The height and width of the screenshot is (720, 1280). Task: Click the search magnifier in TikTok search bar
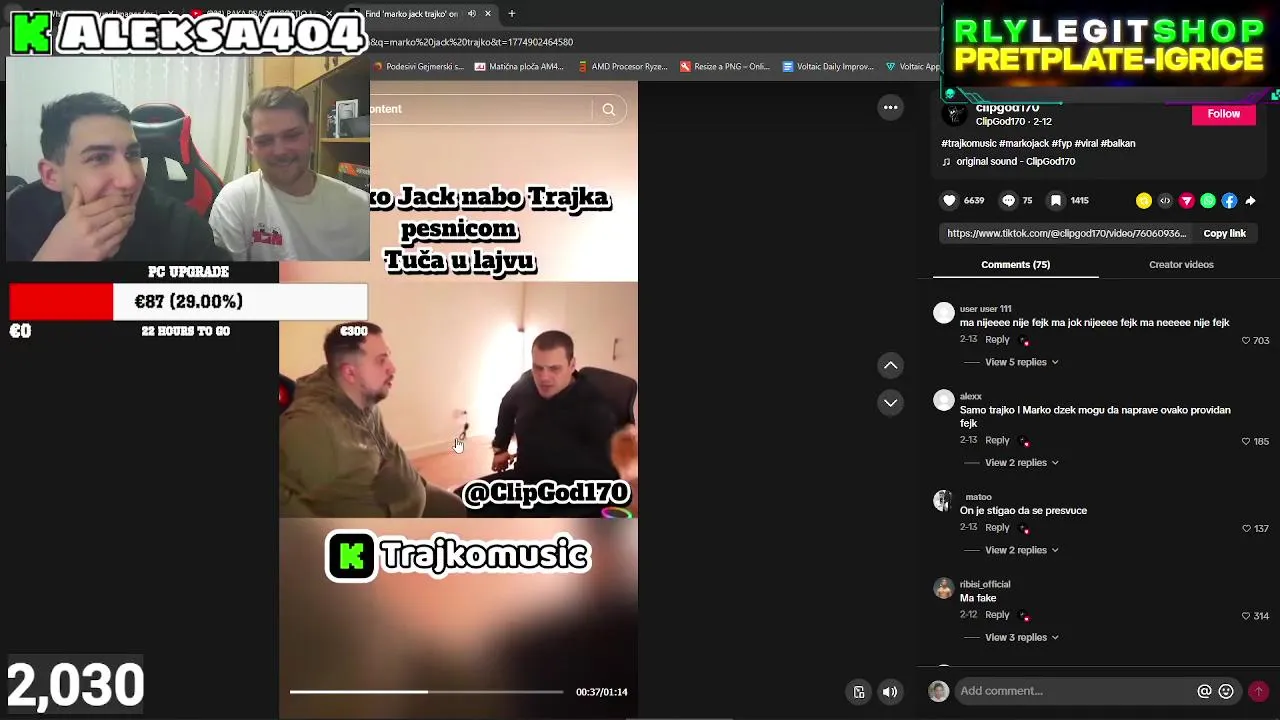pos(608,109)
